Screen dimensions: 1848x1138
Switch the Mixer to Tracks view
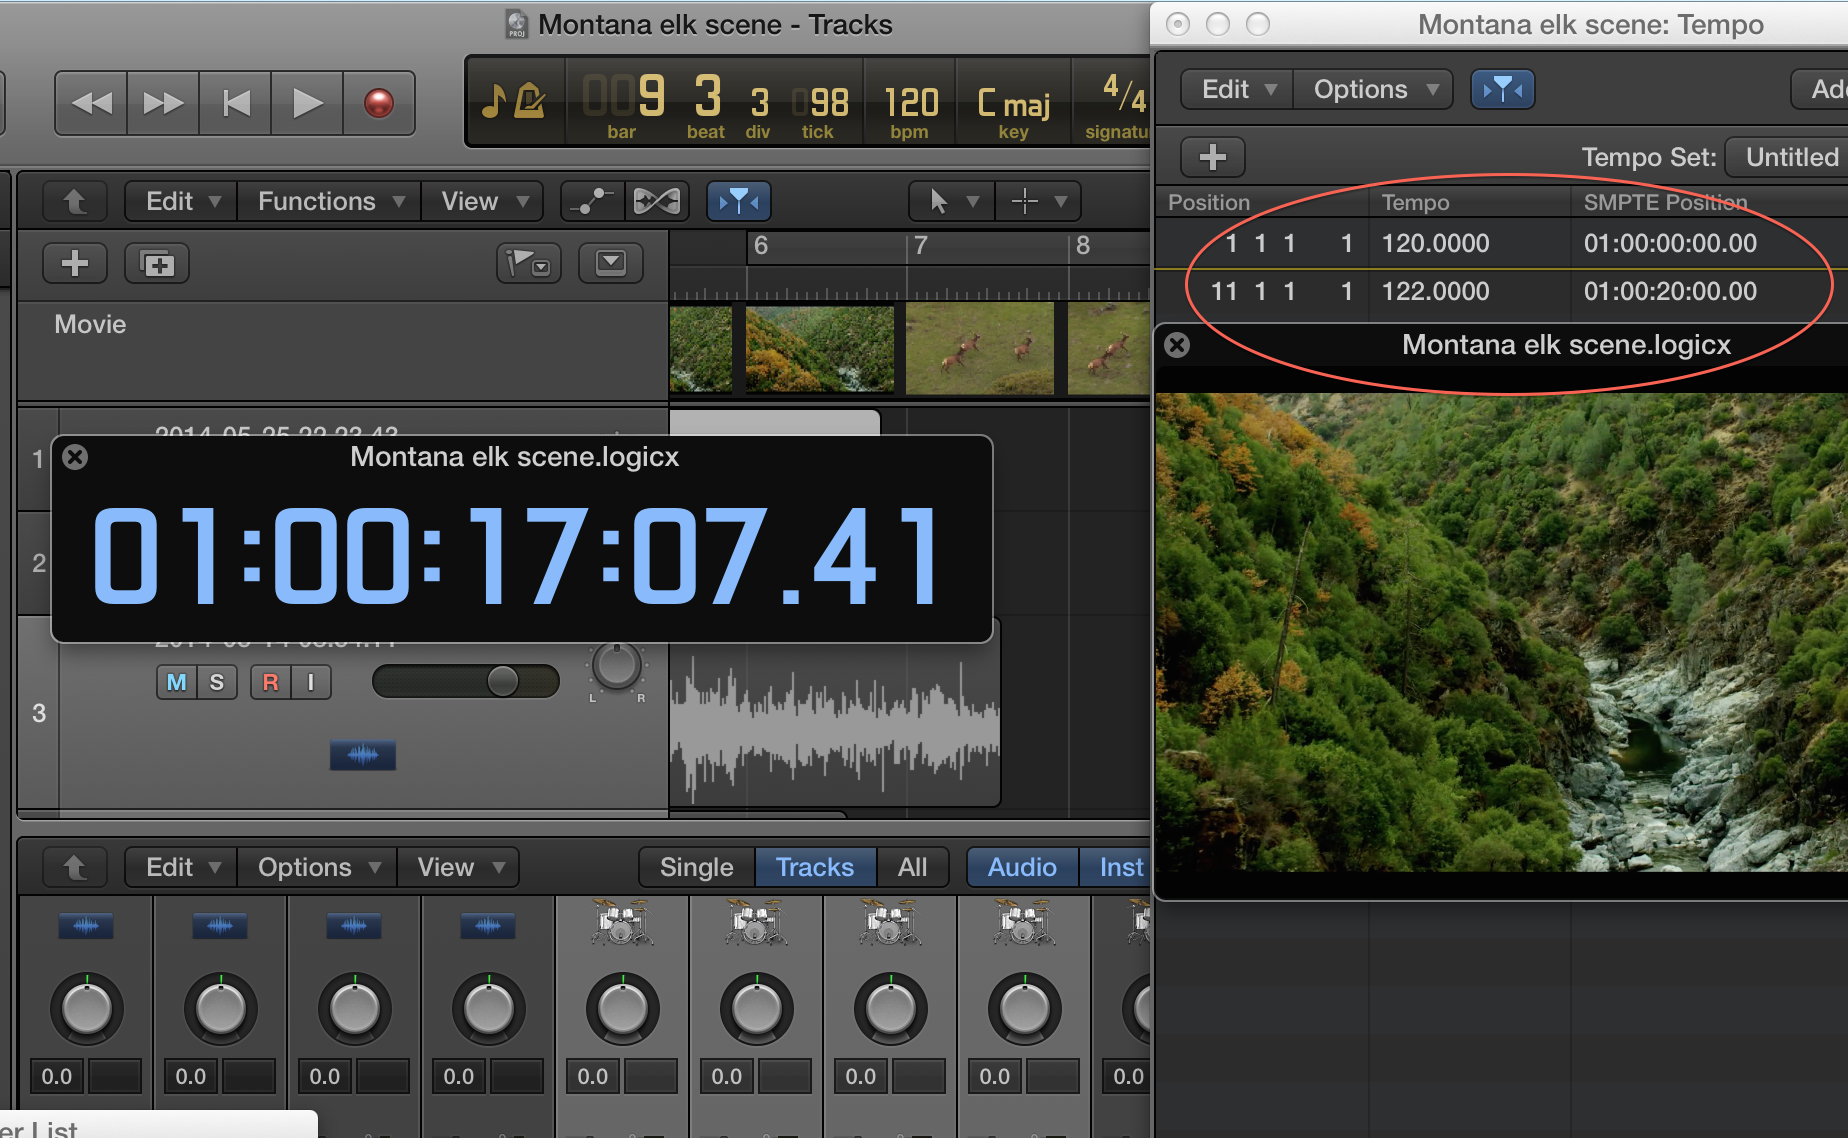point(815,867)
